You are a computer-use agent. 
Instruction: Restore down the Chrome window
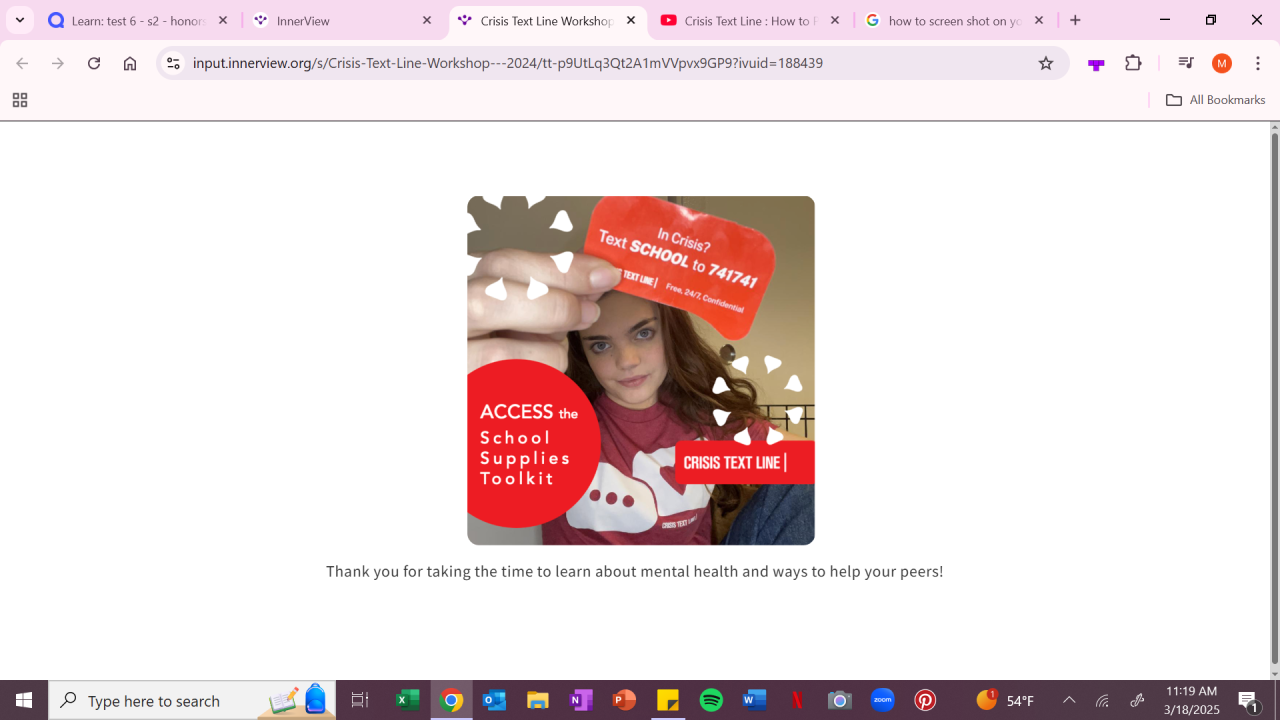[1211, 20]
